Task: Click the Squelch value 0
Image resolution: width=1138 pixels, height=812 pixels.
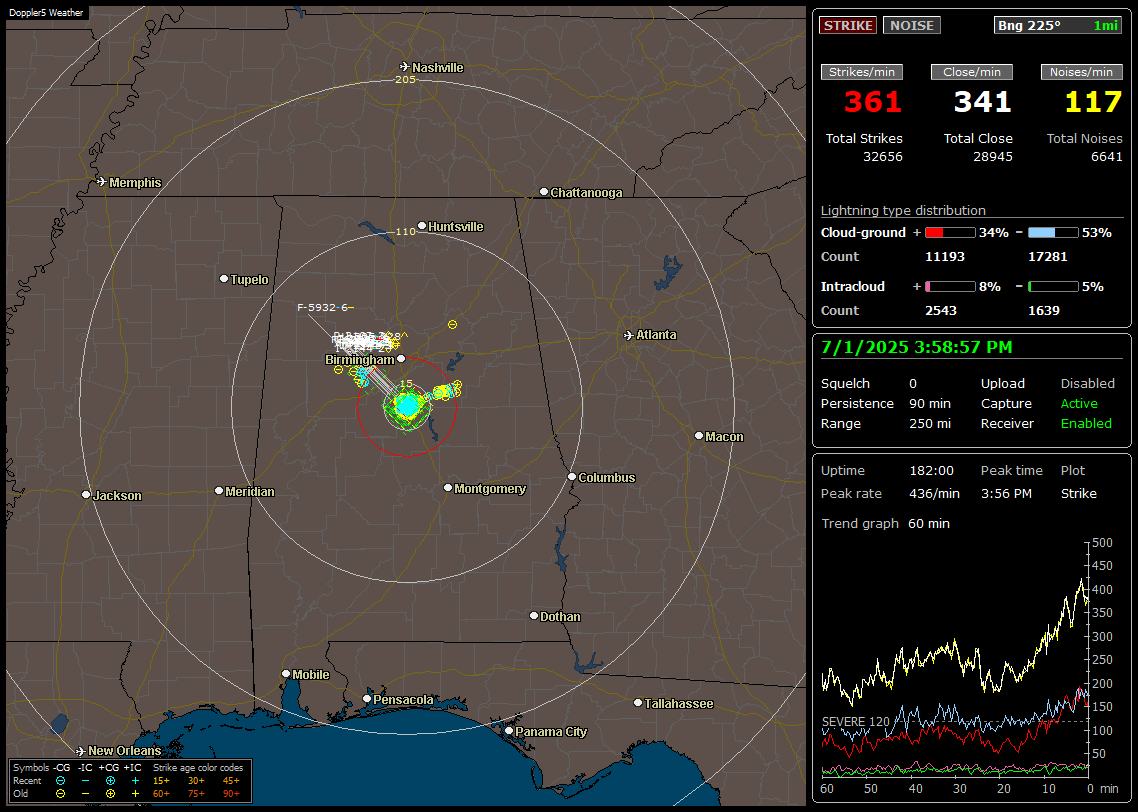Action: pos(913,383)
